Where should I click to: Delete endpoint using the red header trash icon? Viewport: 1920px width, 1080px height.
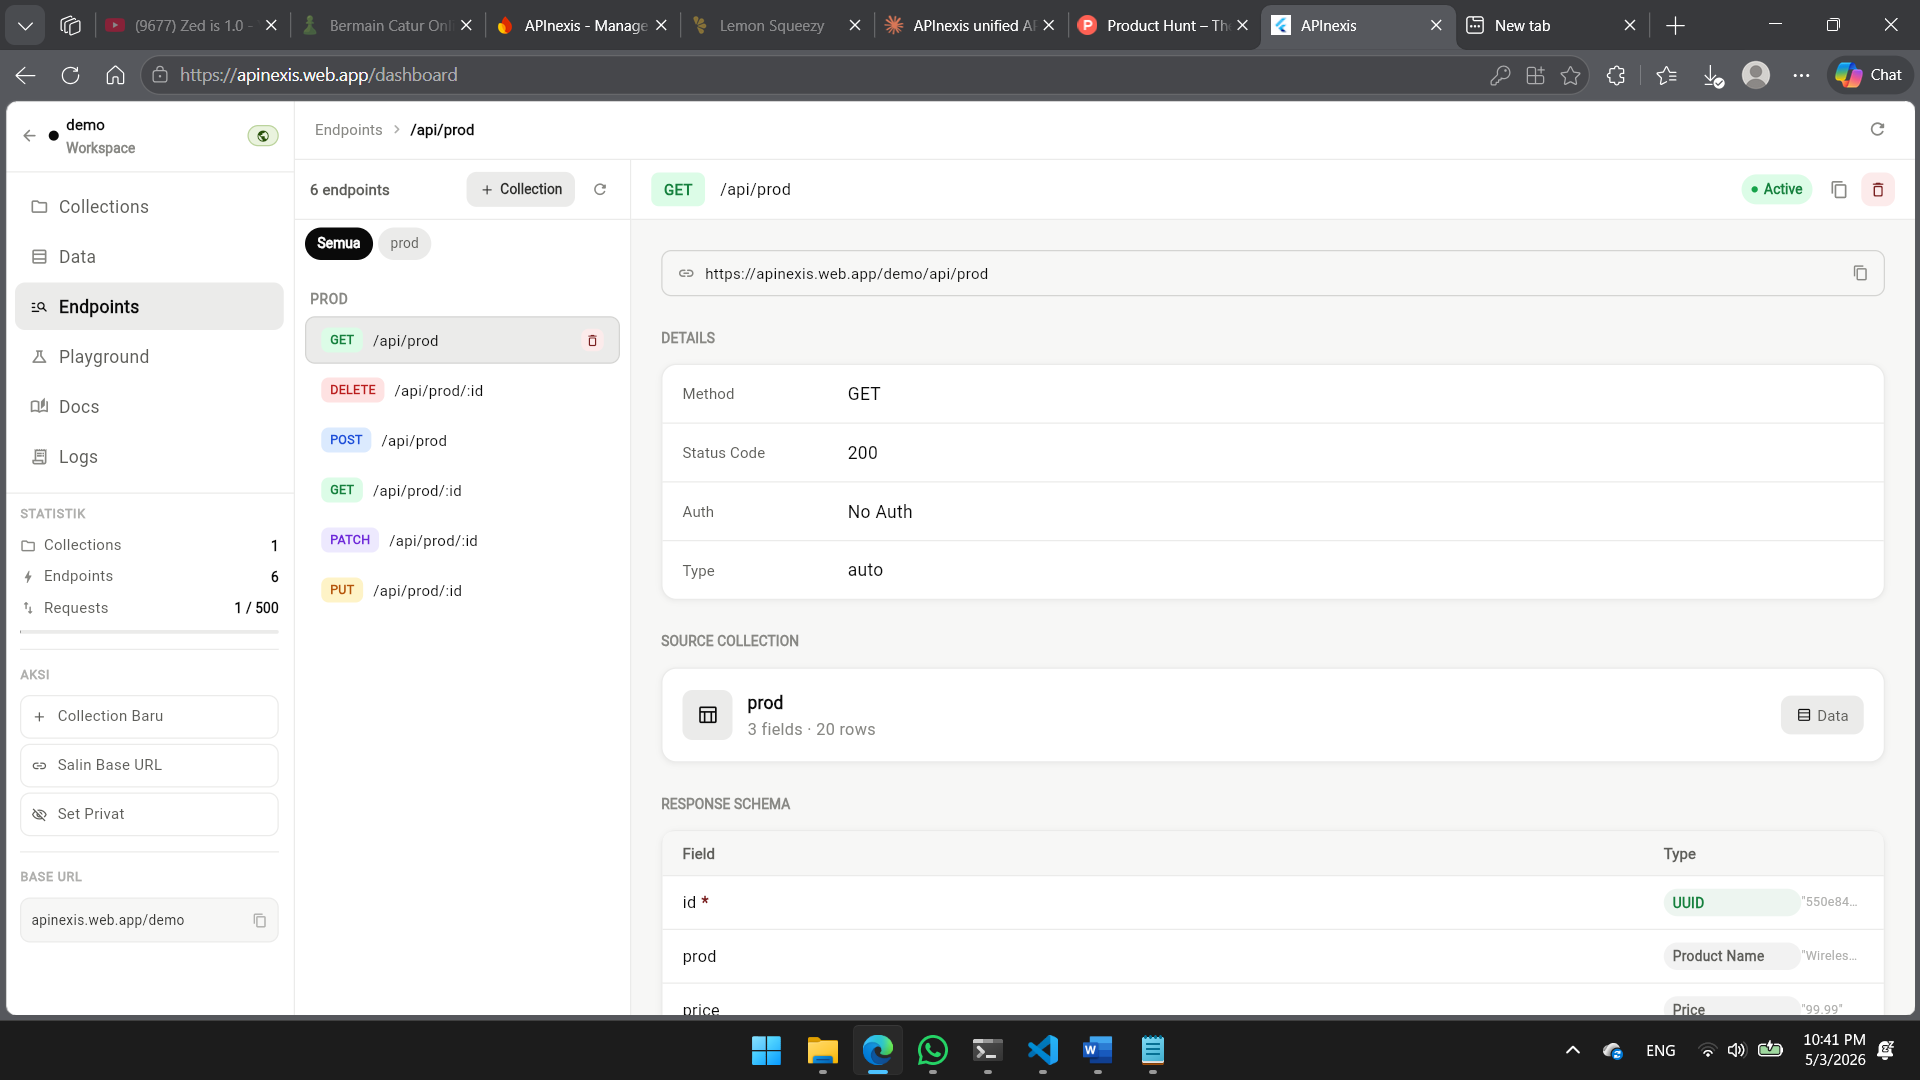(x=1878, y=189)
